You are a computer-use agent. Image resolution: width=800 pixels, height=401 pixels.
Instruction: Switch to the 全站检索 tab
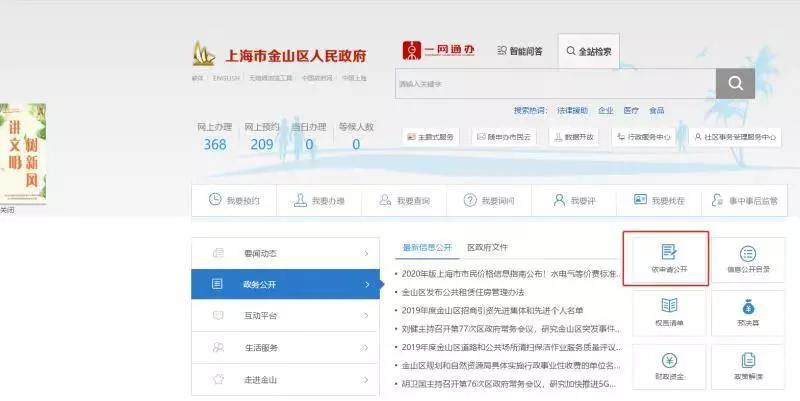point(589,51)
